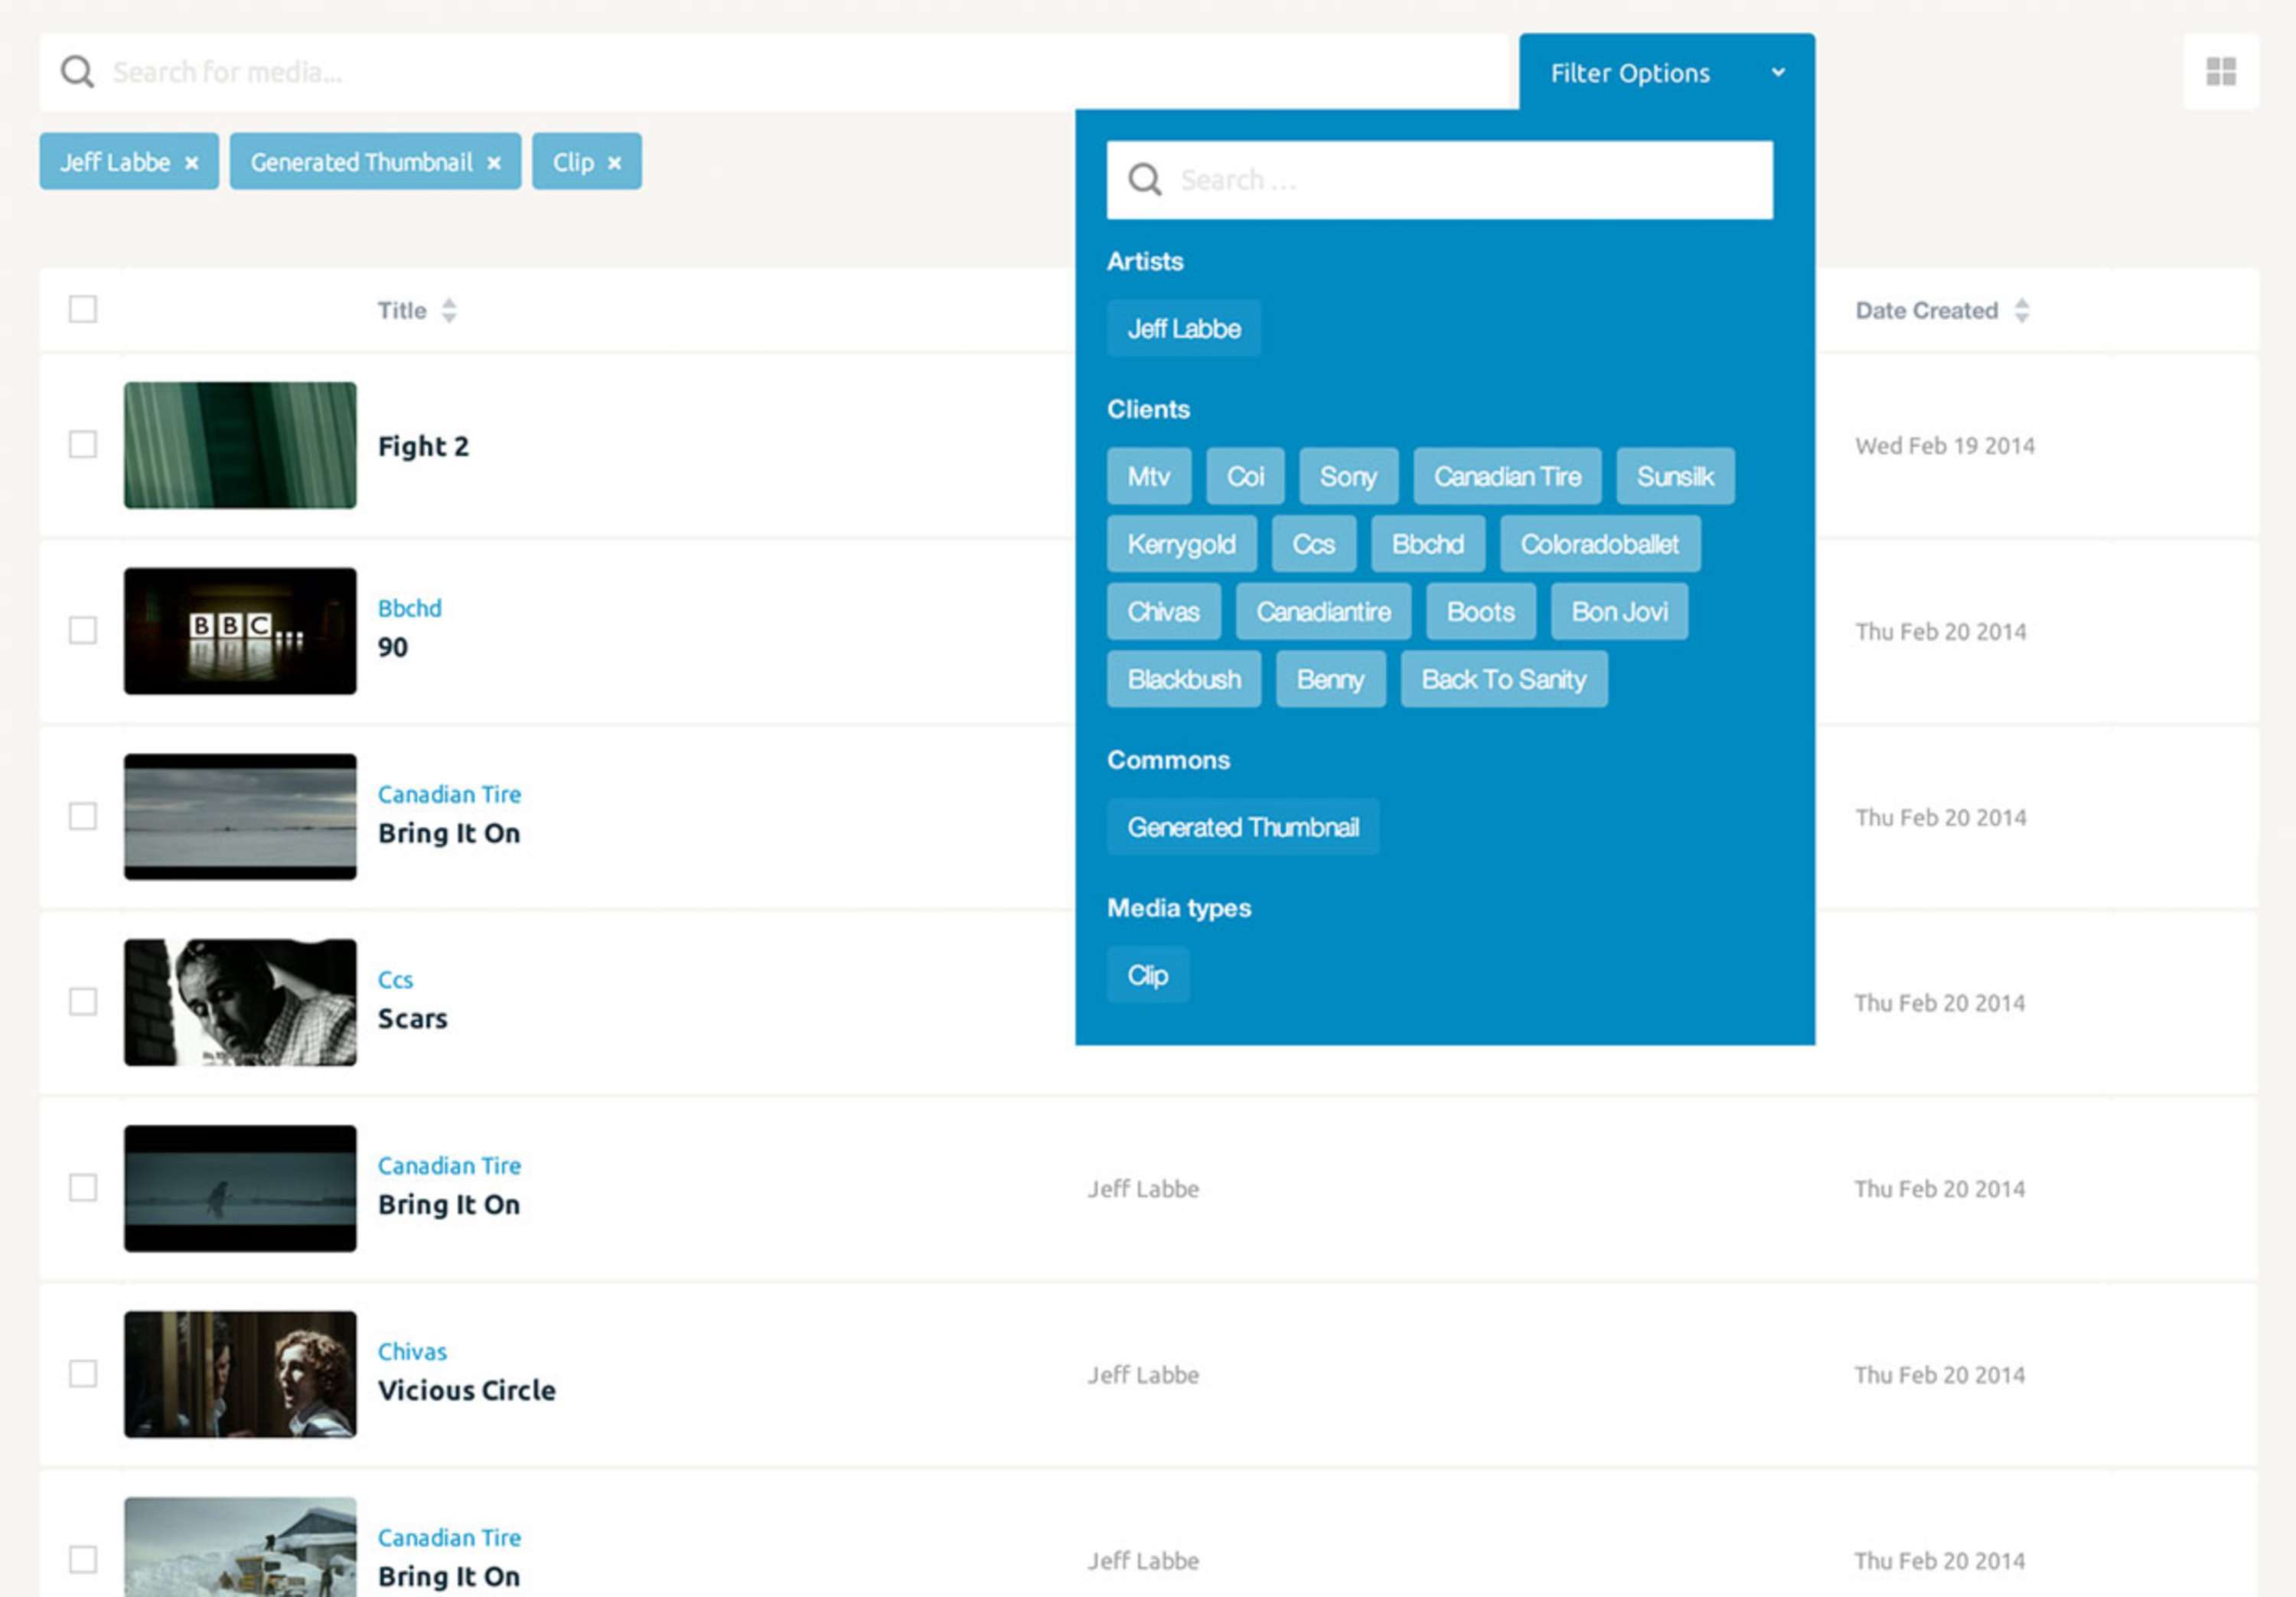
Task: Choose the Sony client filter
Action: coord(1348,476)
